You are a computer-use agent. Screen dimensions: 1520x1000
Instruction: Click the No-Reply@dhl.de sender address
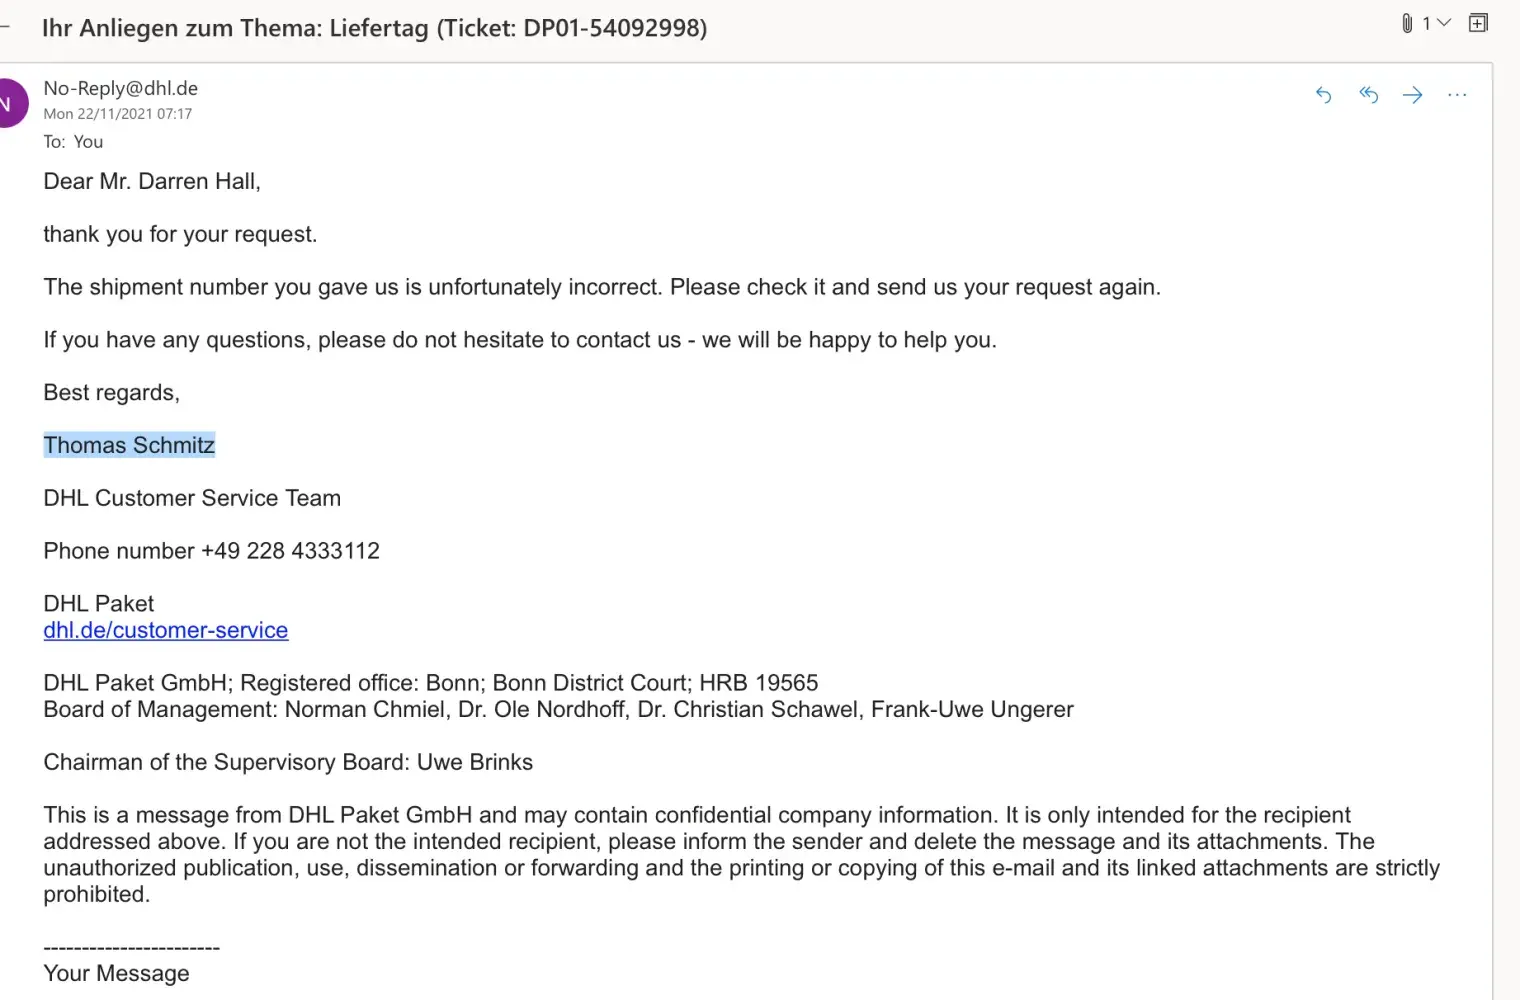(x=121, y=88)
